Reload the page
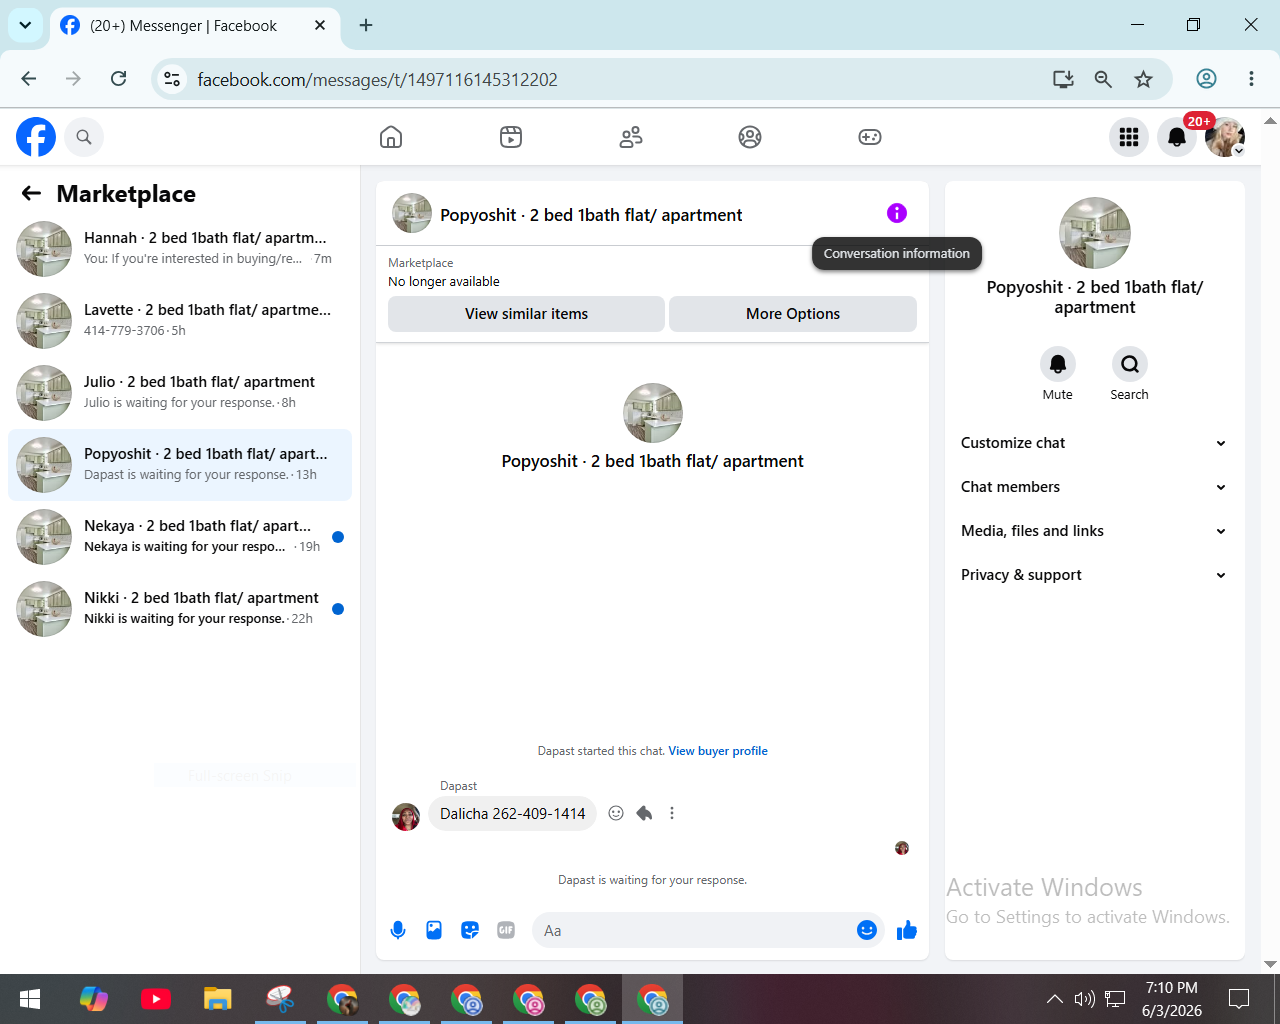The width and height of the screenshot is (1280, 1024). (119, 79)
